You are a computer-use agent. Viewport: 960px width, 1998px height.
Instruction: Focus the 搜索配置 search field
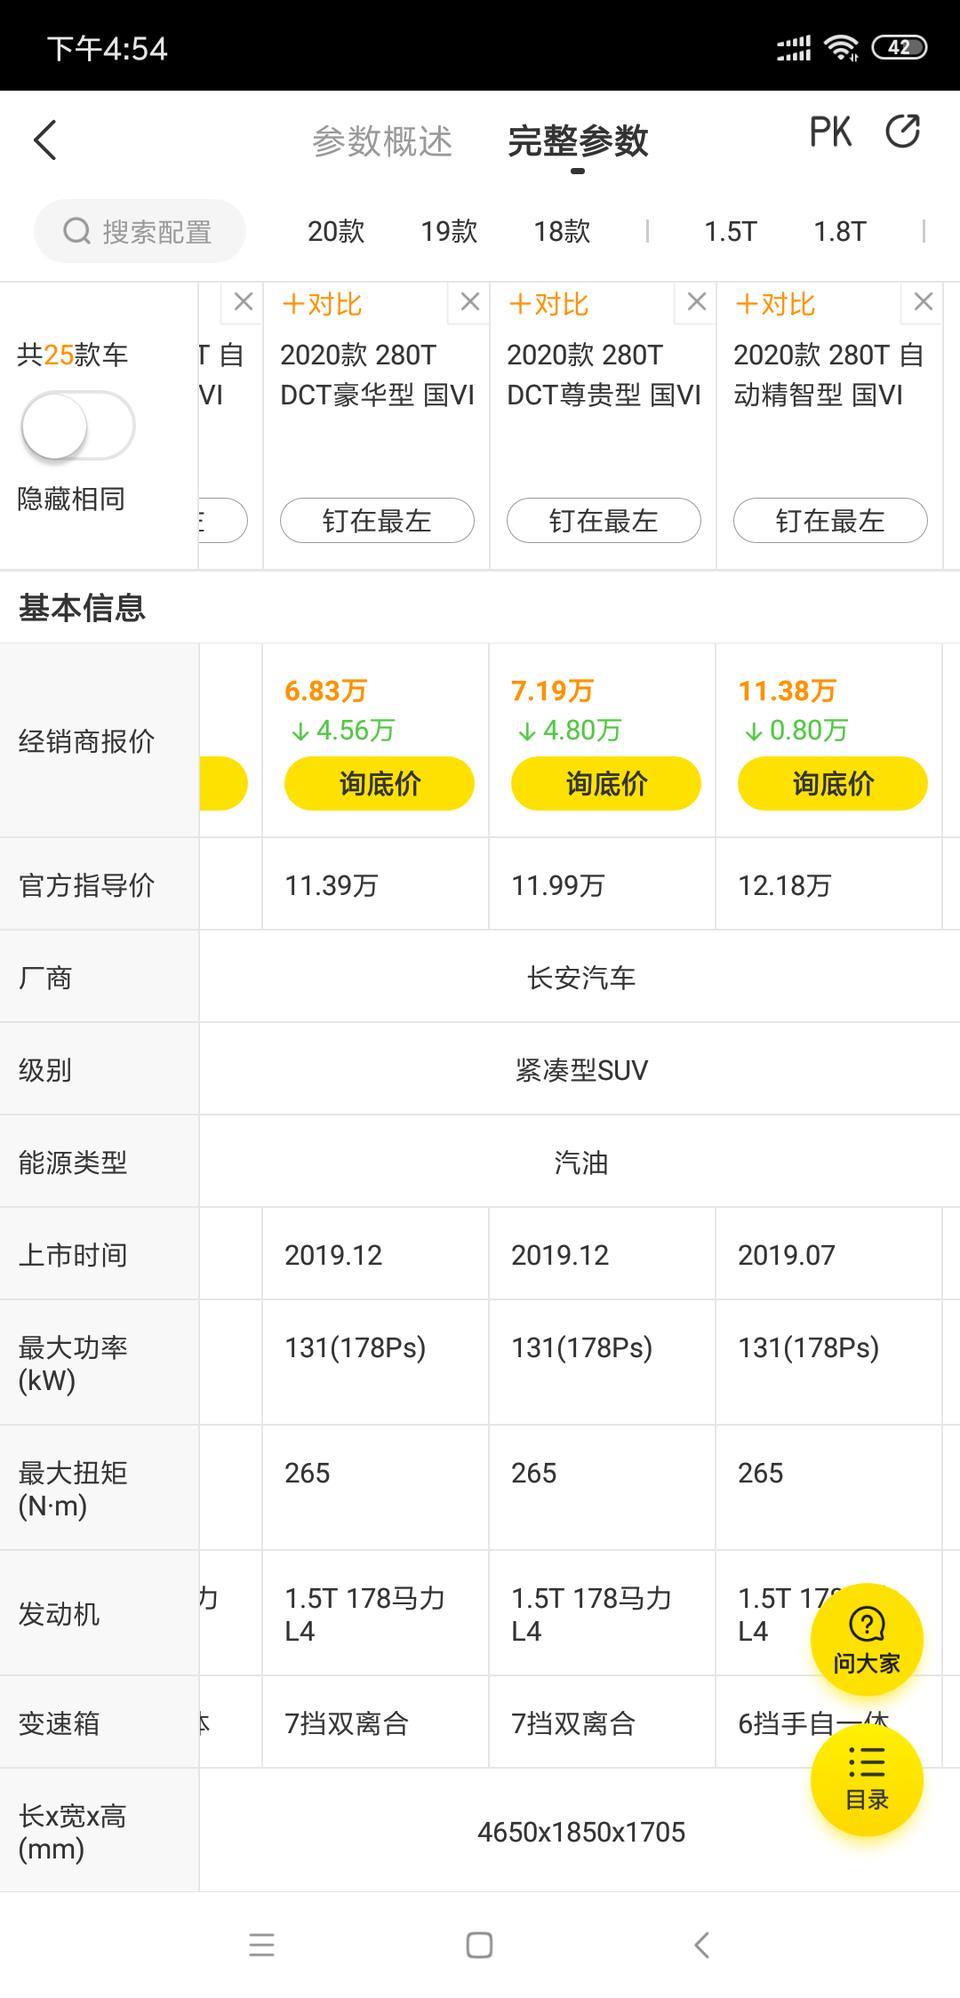[x=140, y=231]
